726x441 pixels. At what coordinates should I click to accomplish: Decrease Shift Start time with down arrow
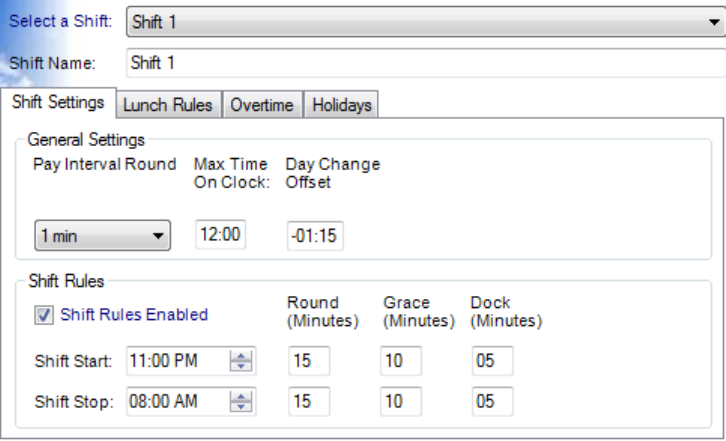[x=241, y=367]
